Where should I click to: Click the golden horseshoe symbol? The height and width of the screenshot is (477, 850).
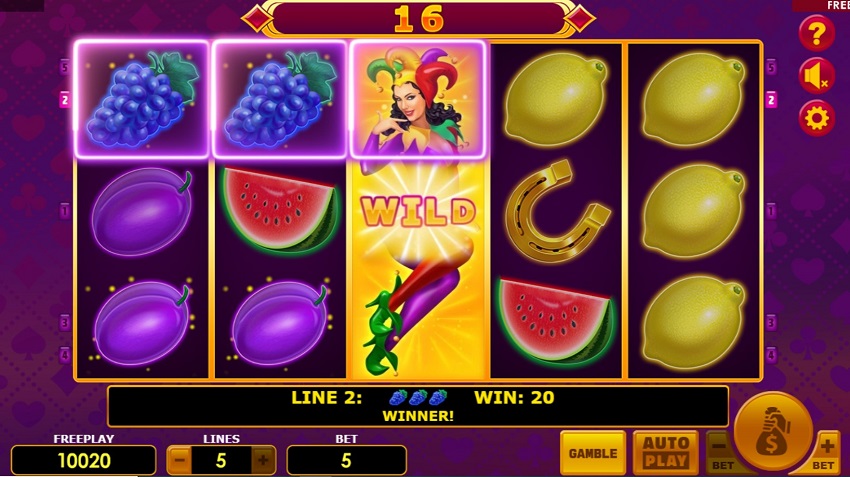556,210
